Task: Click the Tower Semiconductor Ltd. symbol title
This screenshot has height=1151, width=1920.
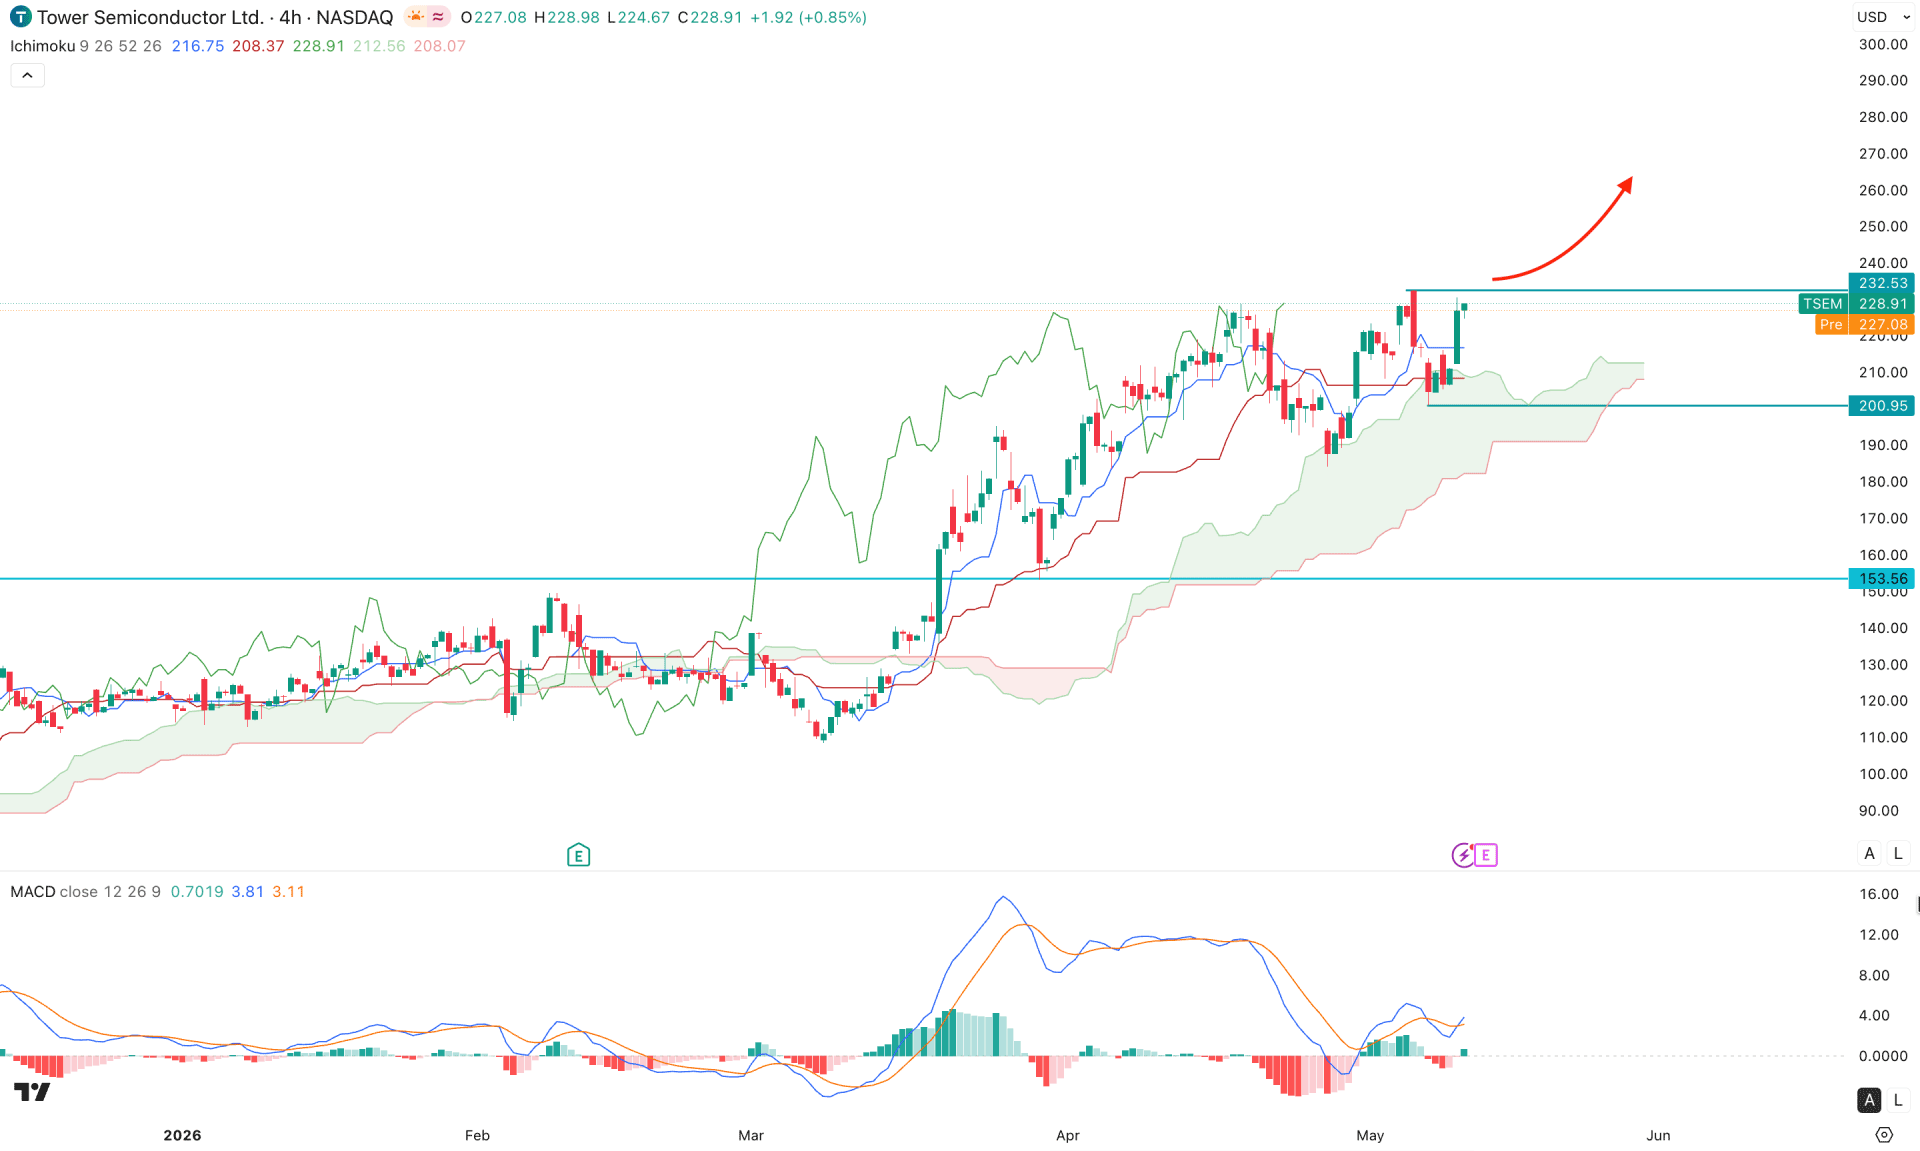Action: point(150,17)
